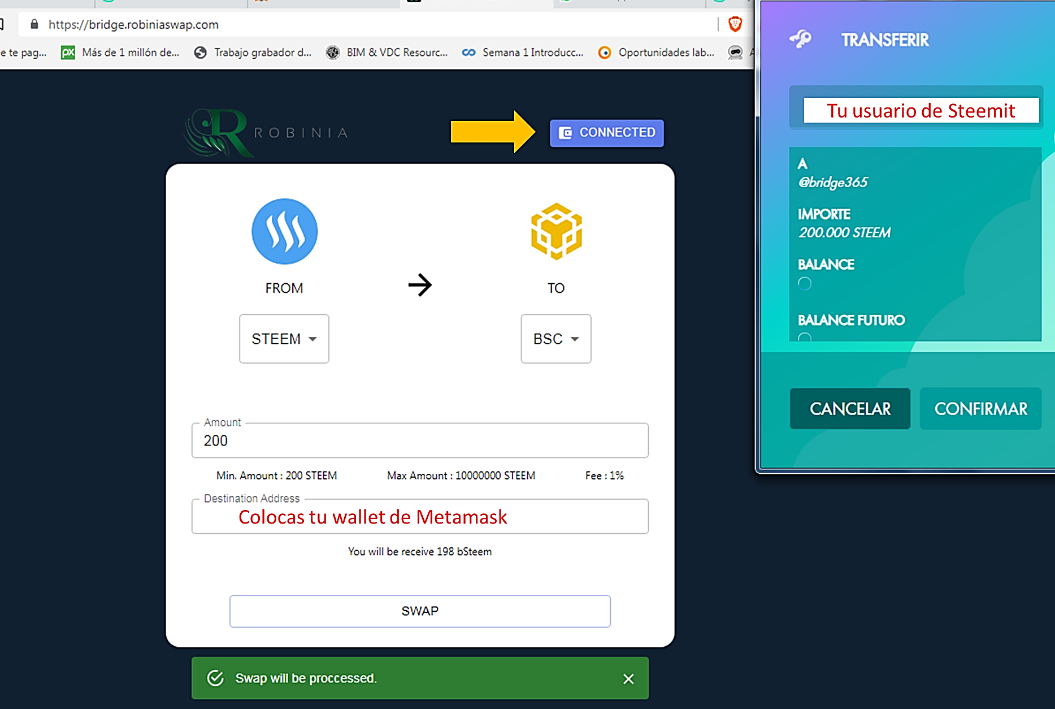Click 'Max Amount : 10000000 STEEM' text

point(461,476)
